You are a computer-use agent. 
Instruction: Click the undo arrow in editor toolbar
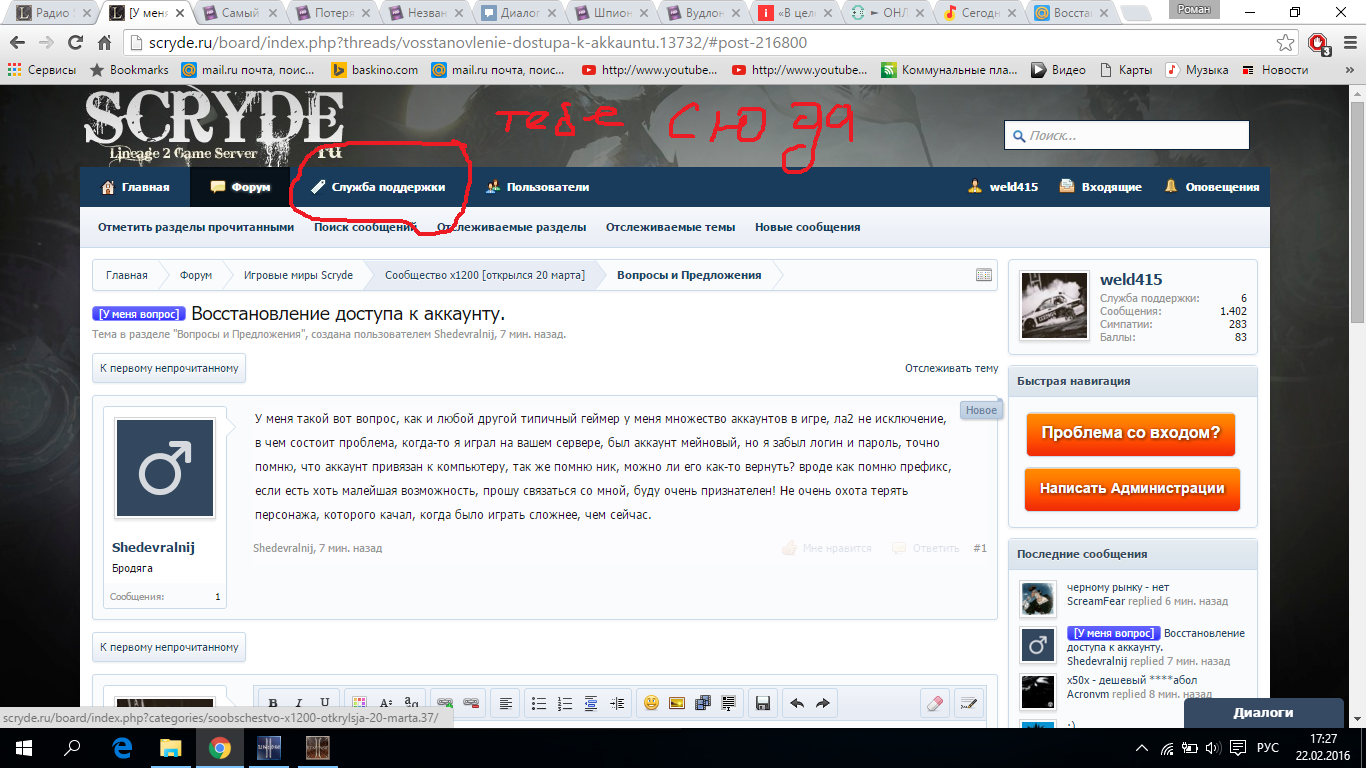point(797,703)
